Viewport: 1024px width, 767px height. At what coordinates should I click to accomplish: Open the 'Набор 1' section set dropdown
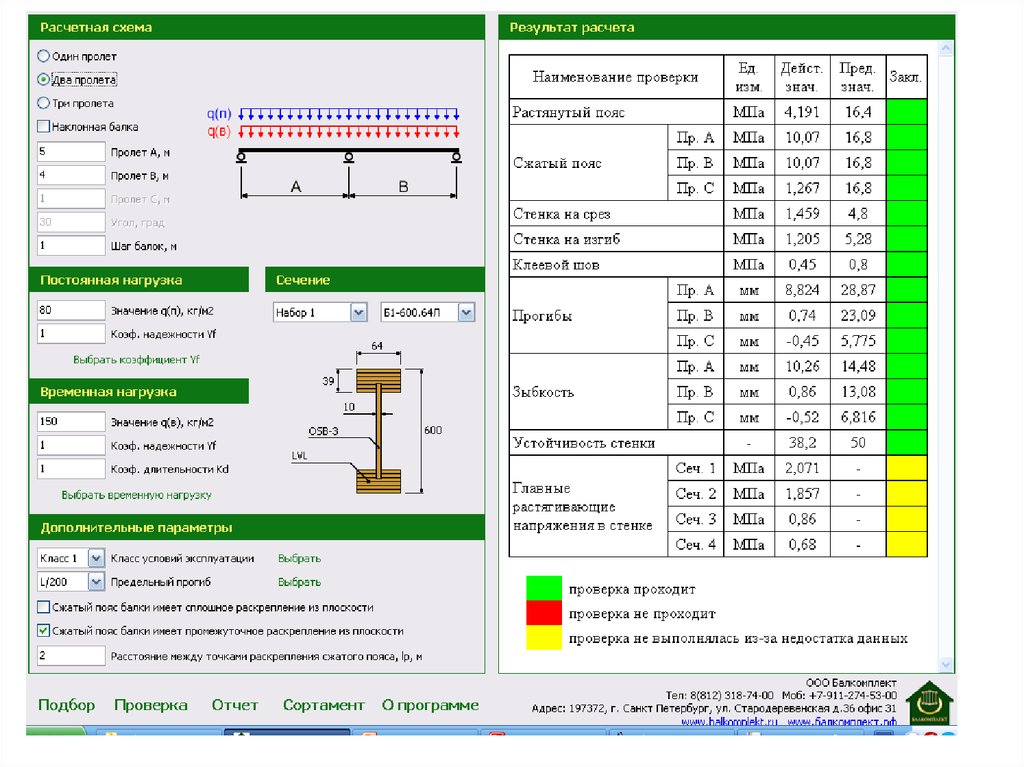pyautogui.click(x=358, y=313)
